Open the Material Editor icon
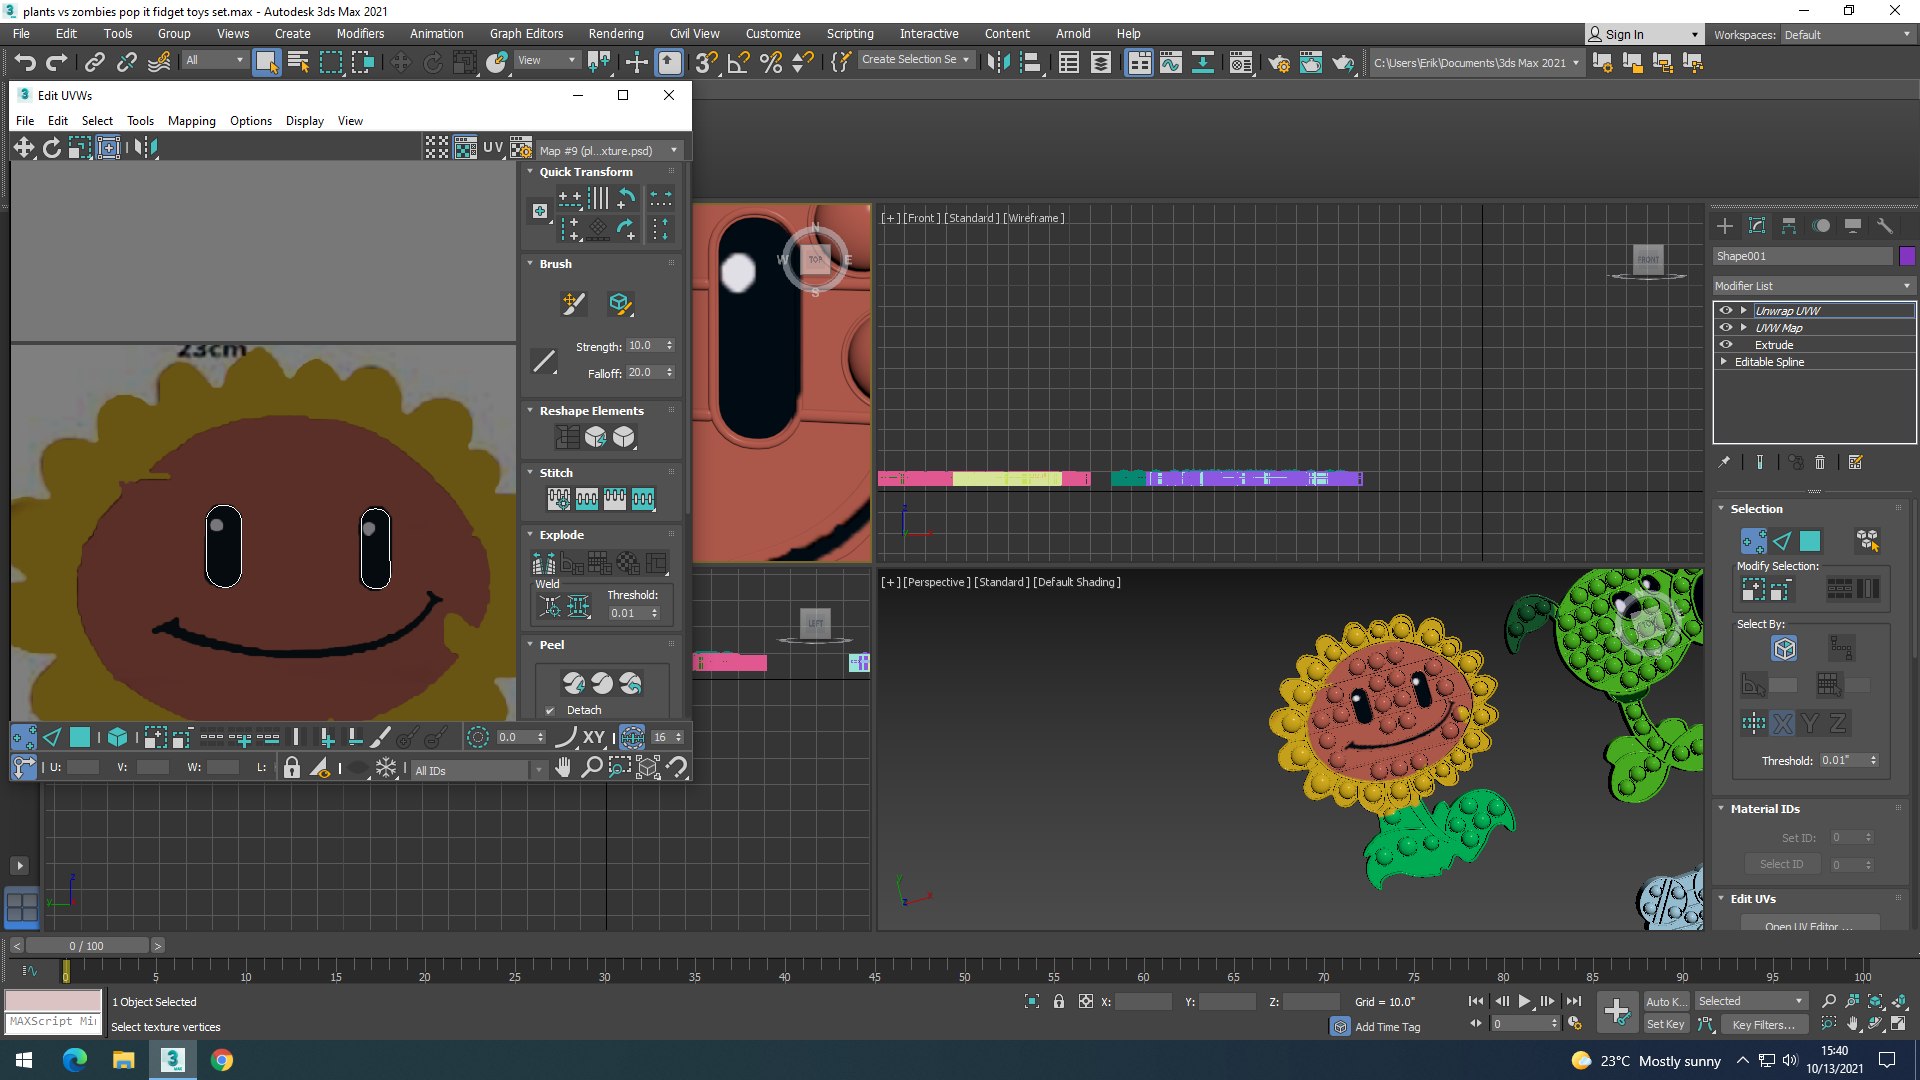Image resolution: width=1920 pixels, height=1080 pixels. tap(1241, 63)
